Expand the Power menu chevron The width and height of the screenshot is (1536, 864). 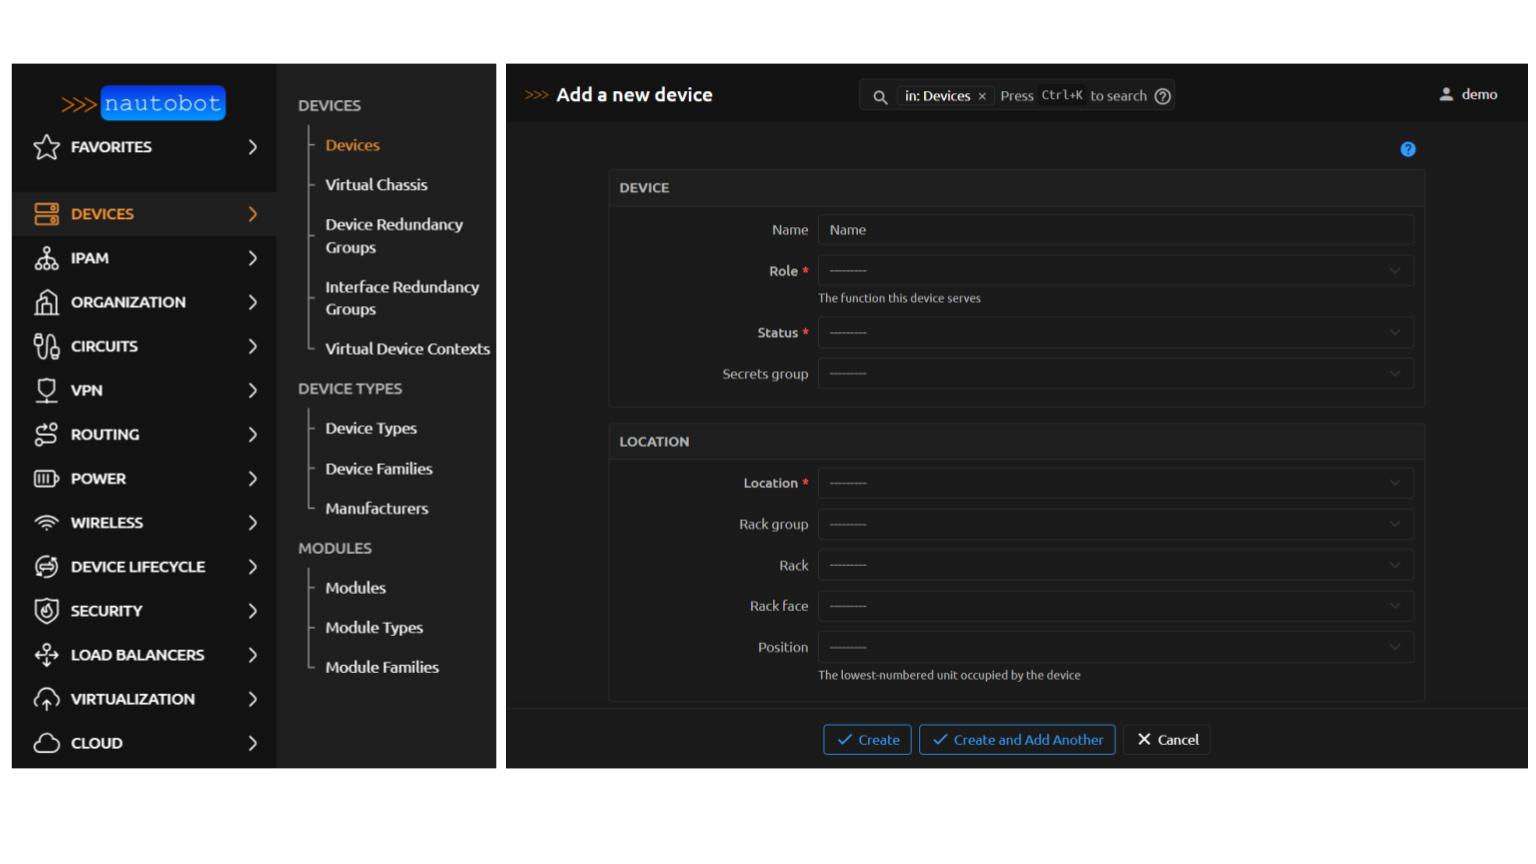pyautogui.click(x=252, y=479)
